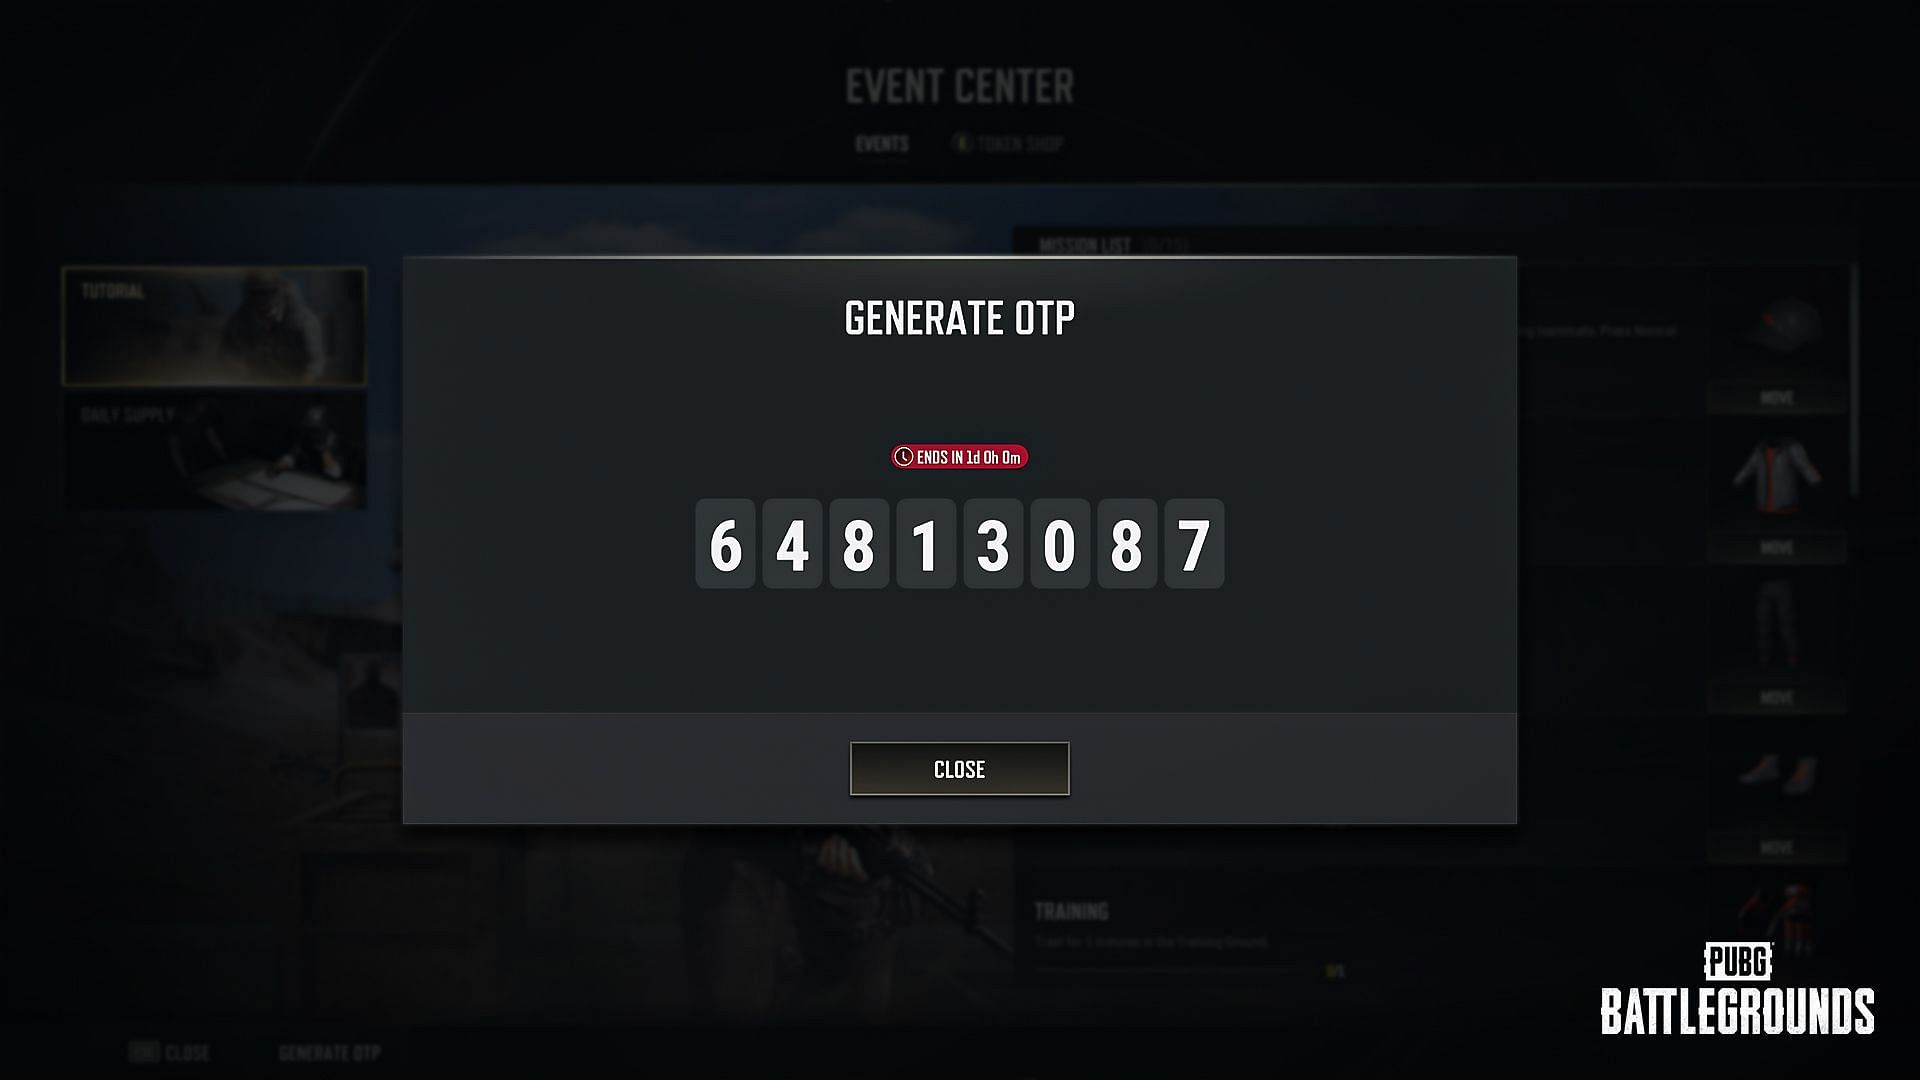The width and height of the screenshot is (1920, 1080).
Task: Click the timer icon next to ENDS IN
Action: point(905,456)
